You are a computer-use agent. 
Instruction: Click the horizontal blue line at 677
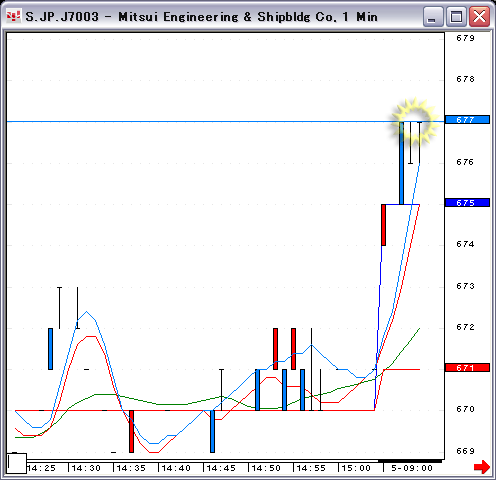pos(200,122)
